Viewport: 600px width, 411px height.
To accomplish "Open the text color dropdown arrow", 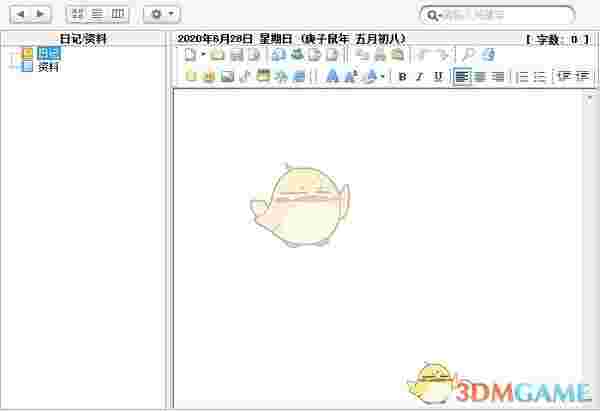I will pyautogui.click(x=382, y=77).
